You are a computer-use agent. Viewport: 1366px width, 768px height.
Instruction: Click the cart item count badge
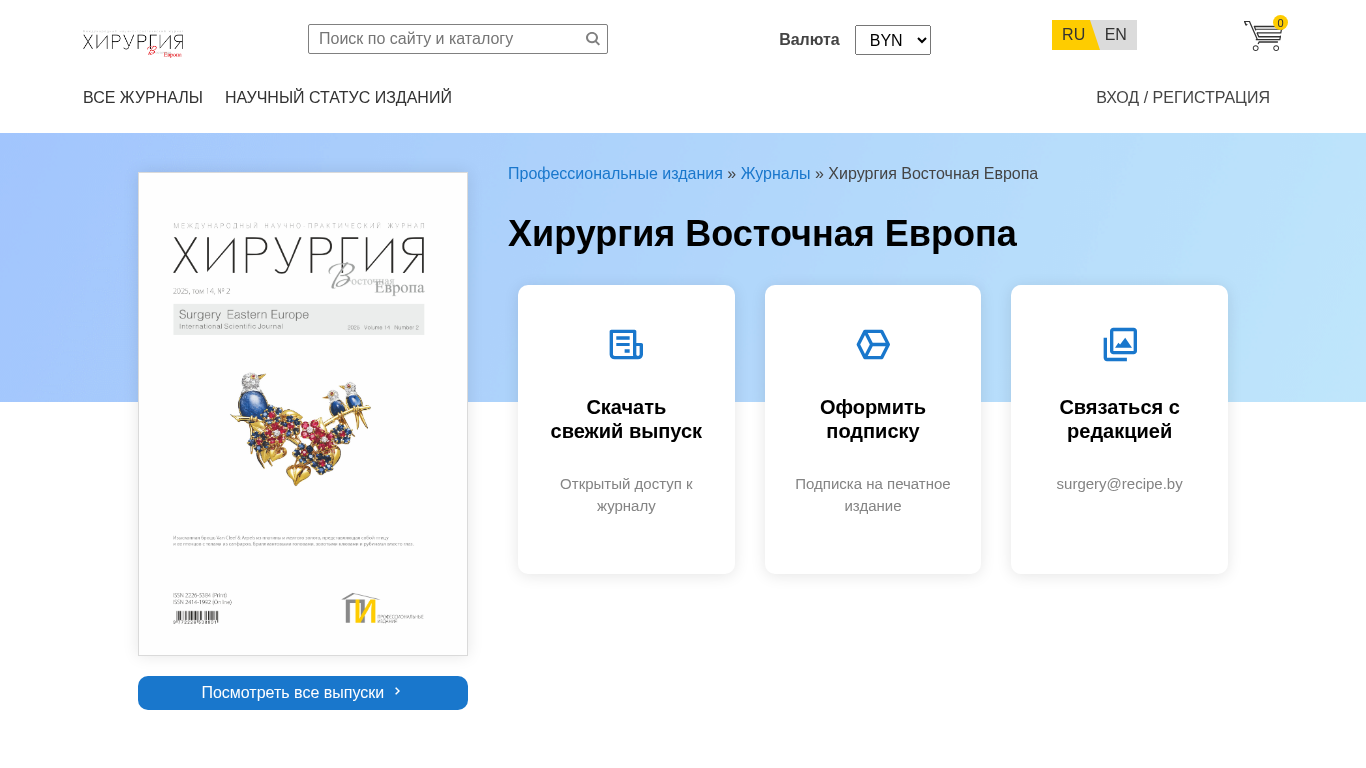click(x=1280, y=23)
